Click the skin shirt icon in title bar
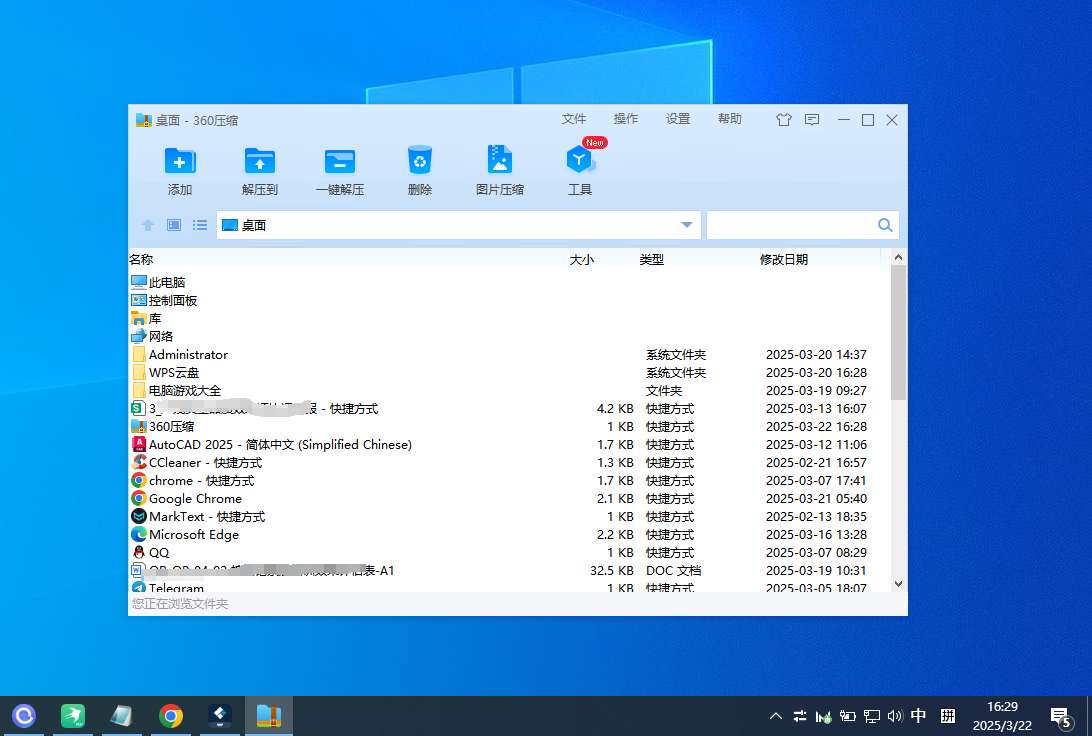1092x736 pixels. (x=783, y=120)
